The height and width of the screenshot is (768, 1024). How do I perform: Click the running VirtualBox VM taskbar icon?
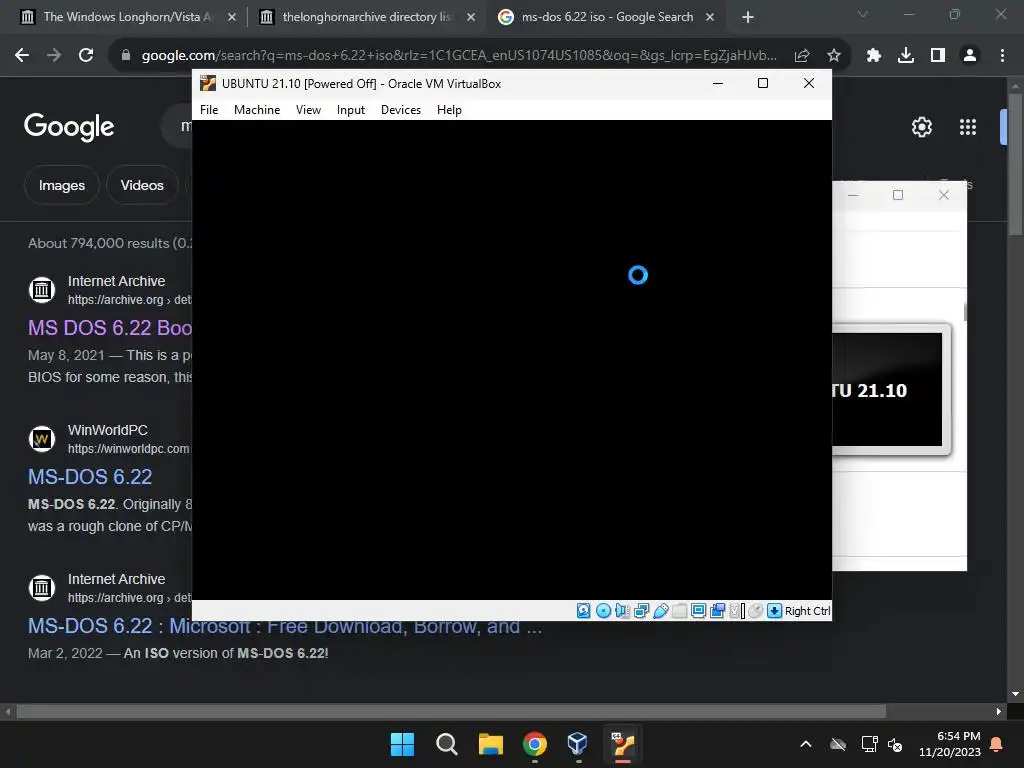point(622,744)
